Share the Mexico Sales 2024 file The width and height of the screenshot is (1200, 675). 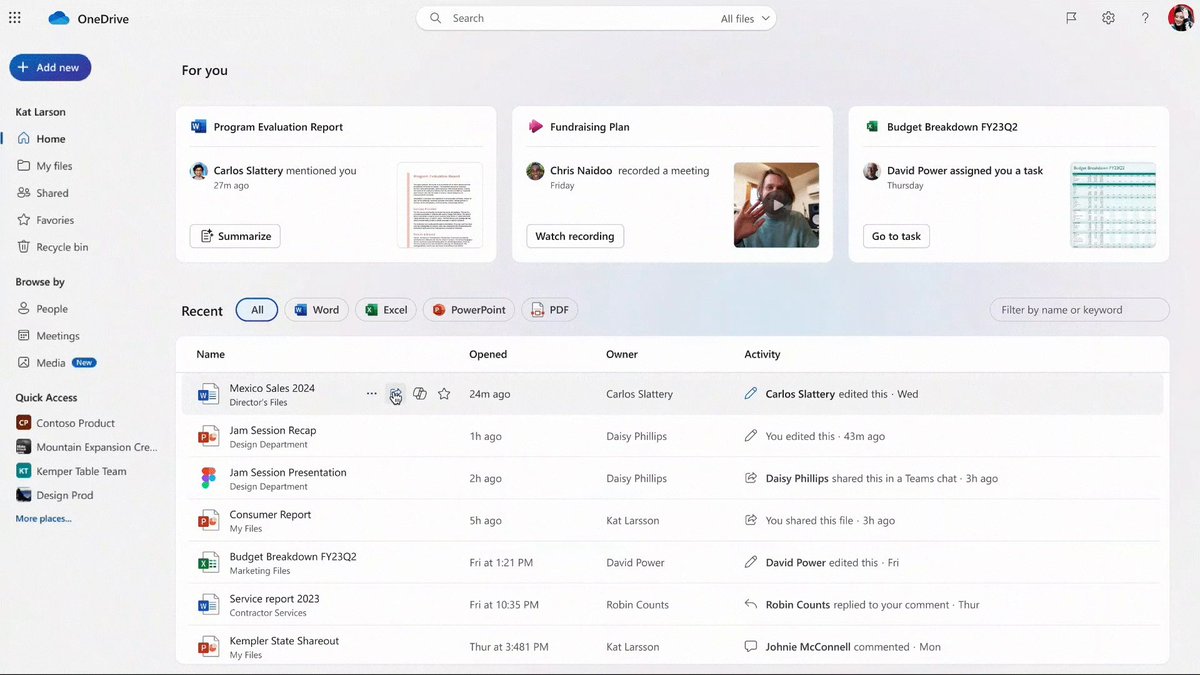[396, 394]
